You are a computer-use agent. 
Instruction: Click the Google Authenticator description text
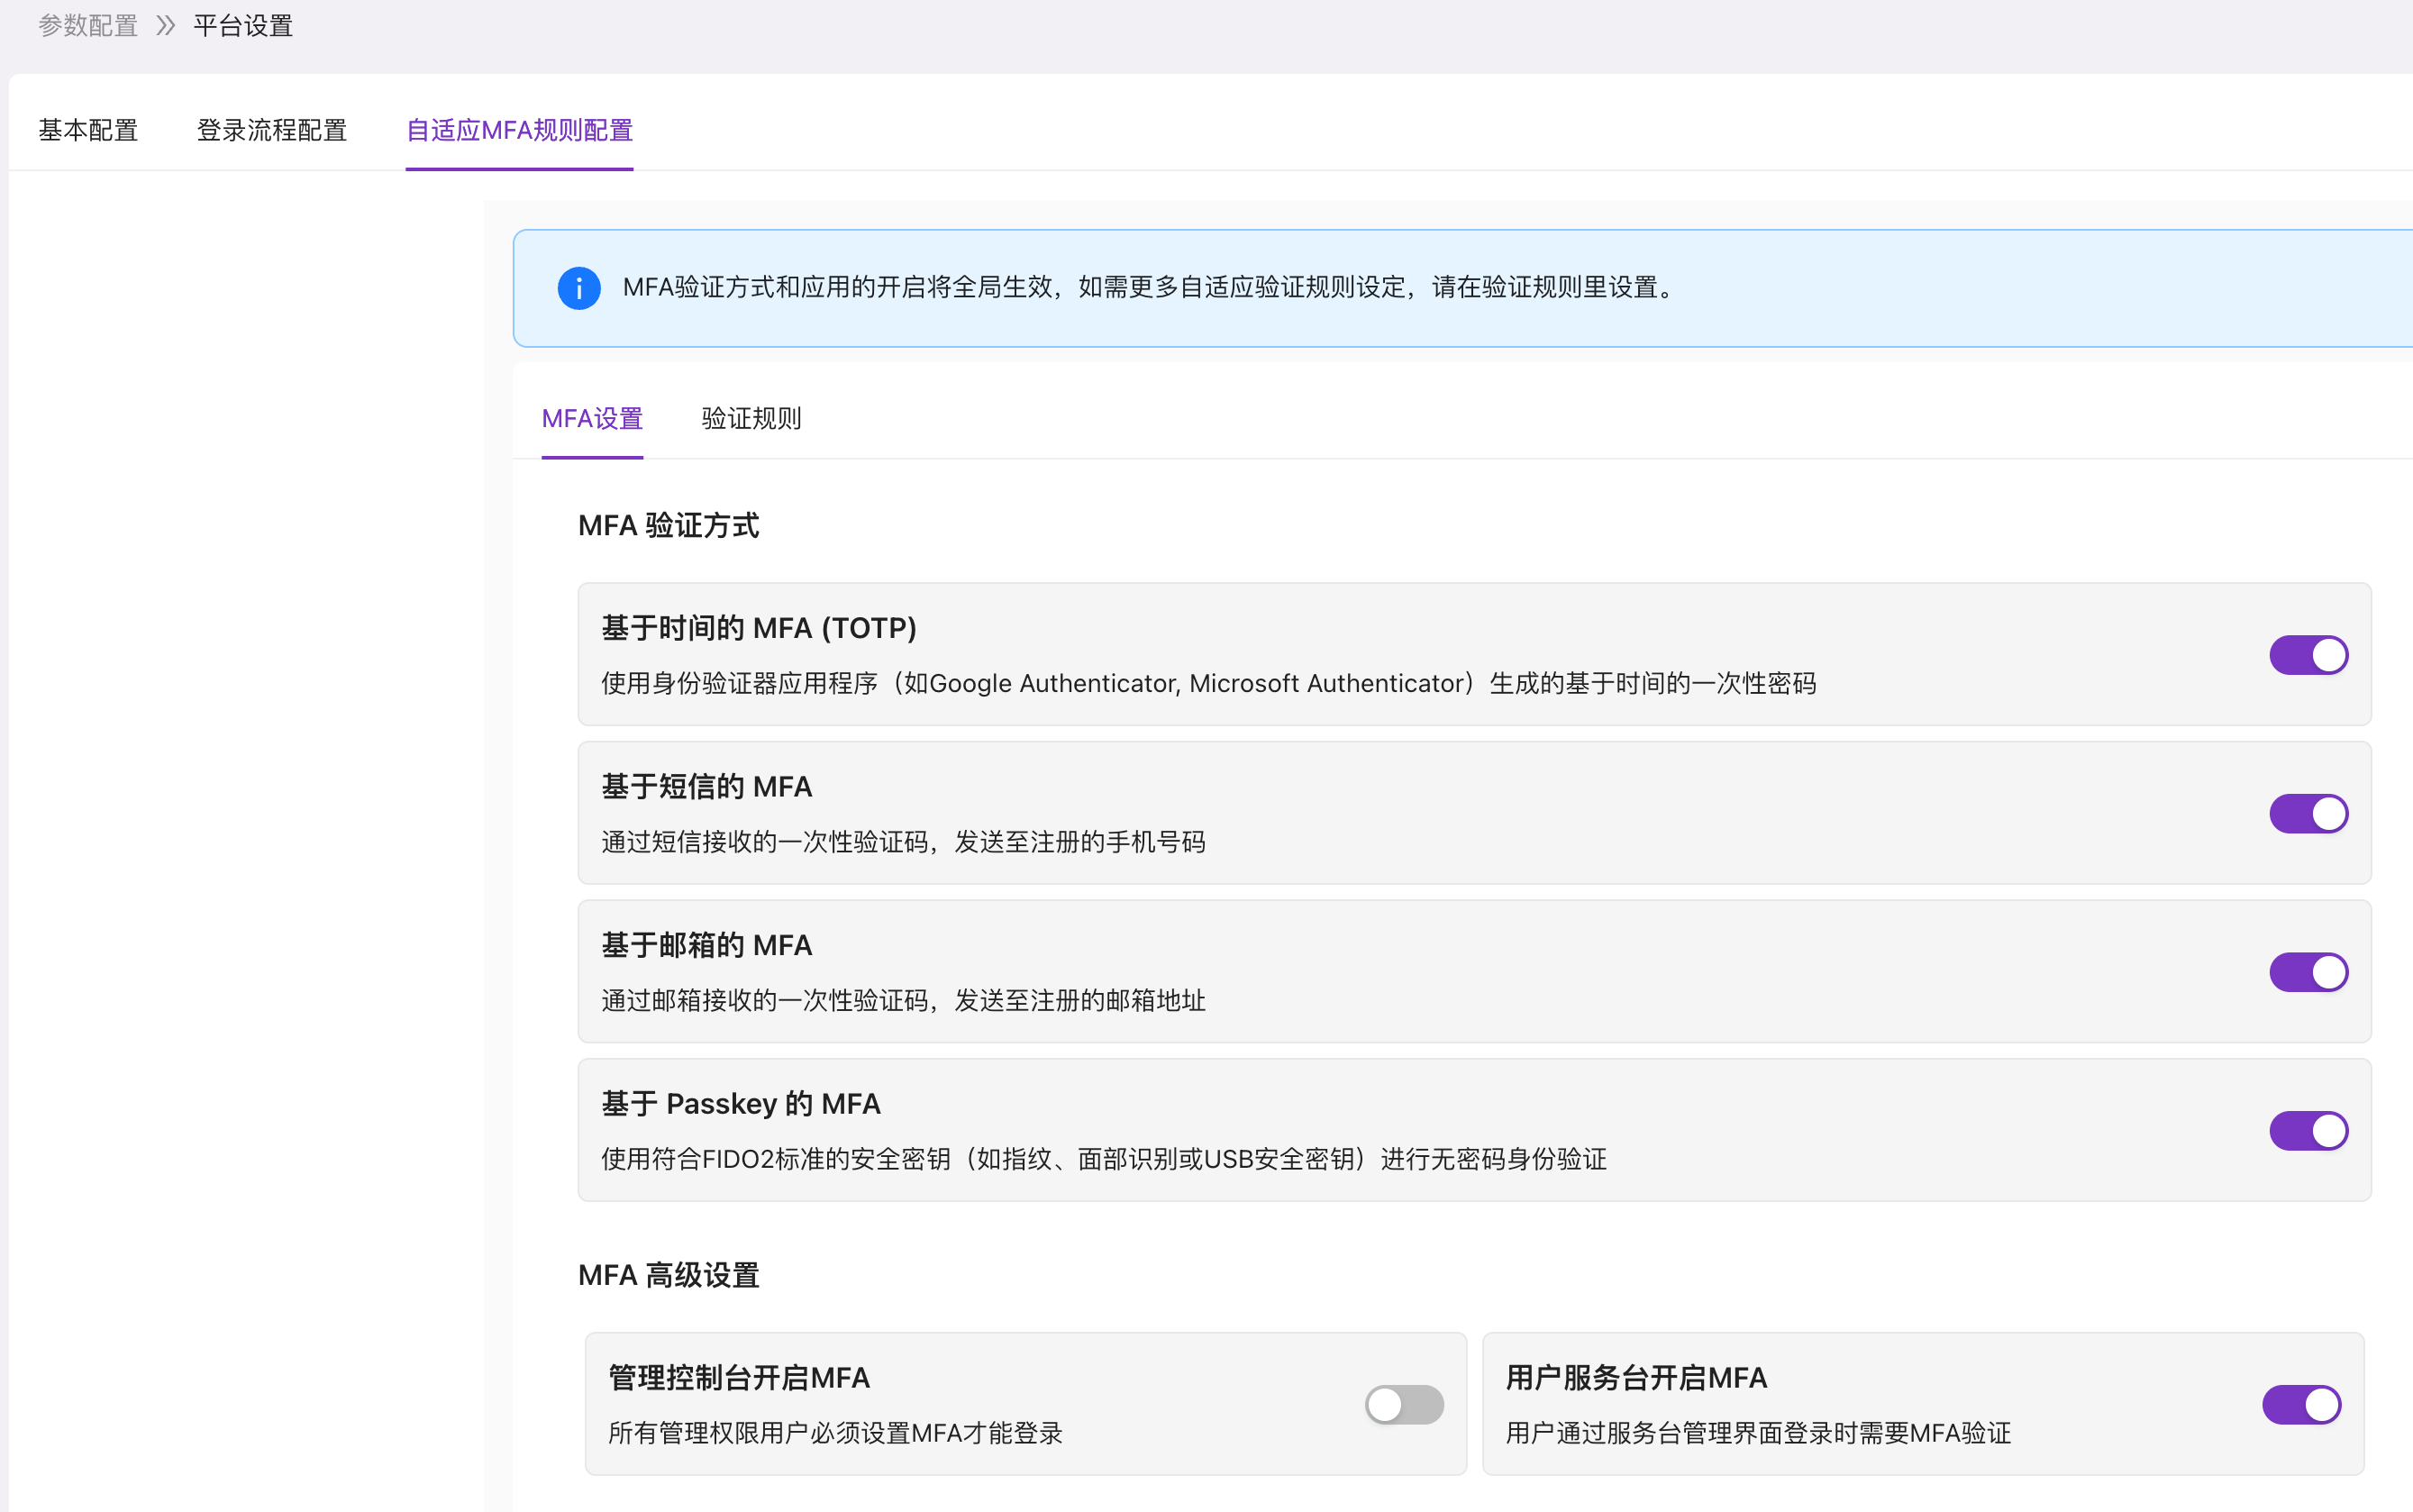pyautogui.click(x=1208, y=683)
